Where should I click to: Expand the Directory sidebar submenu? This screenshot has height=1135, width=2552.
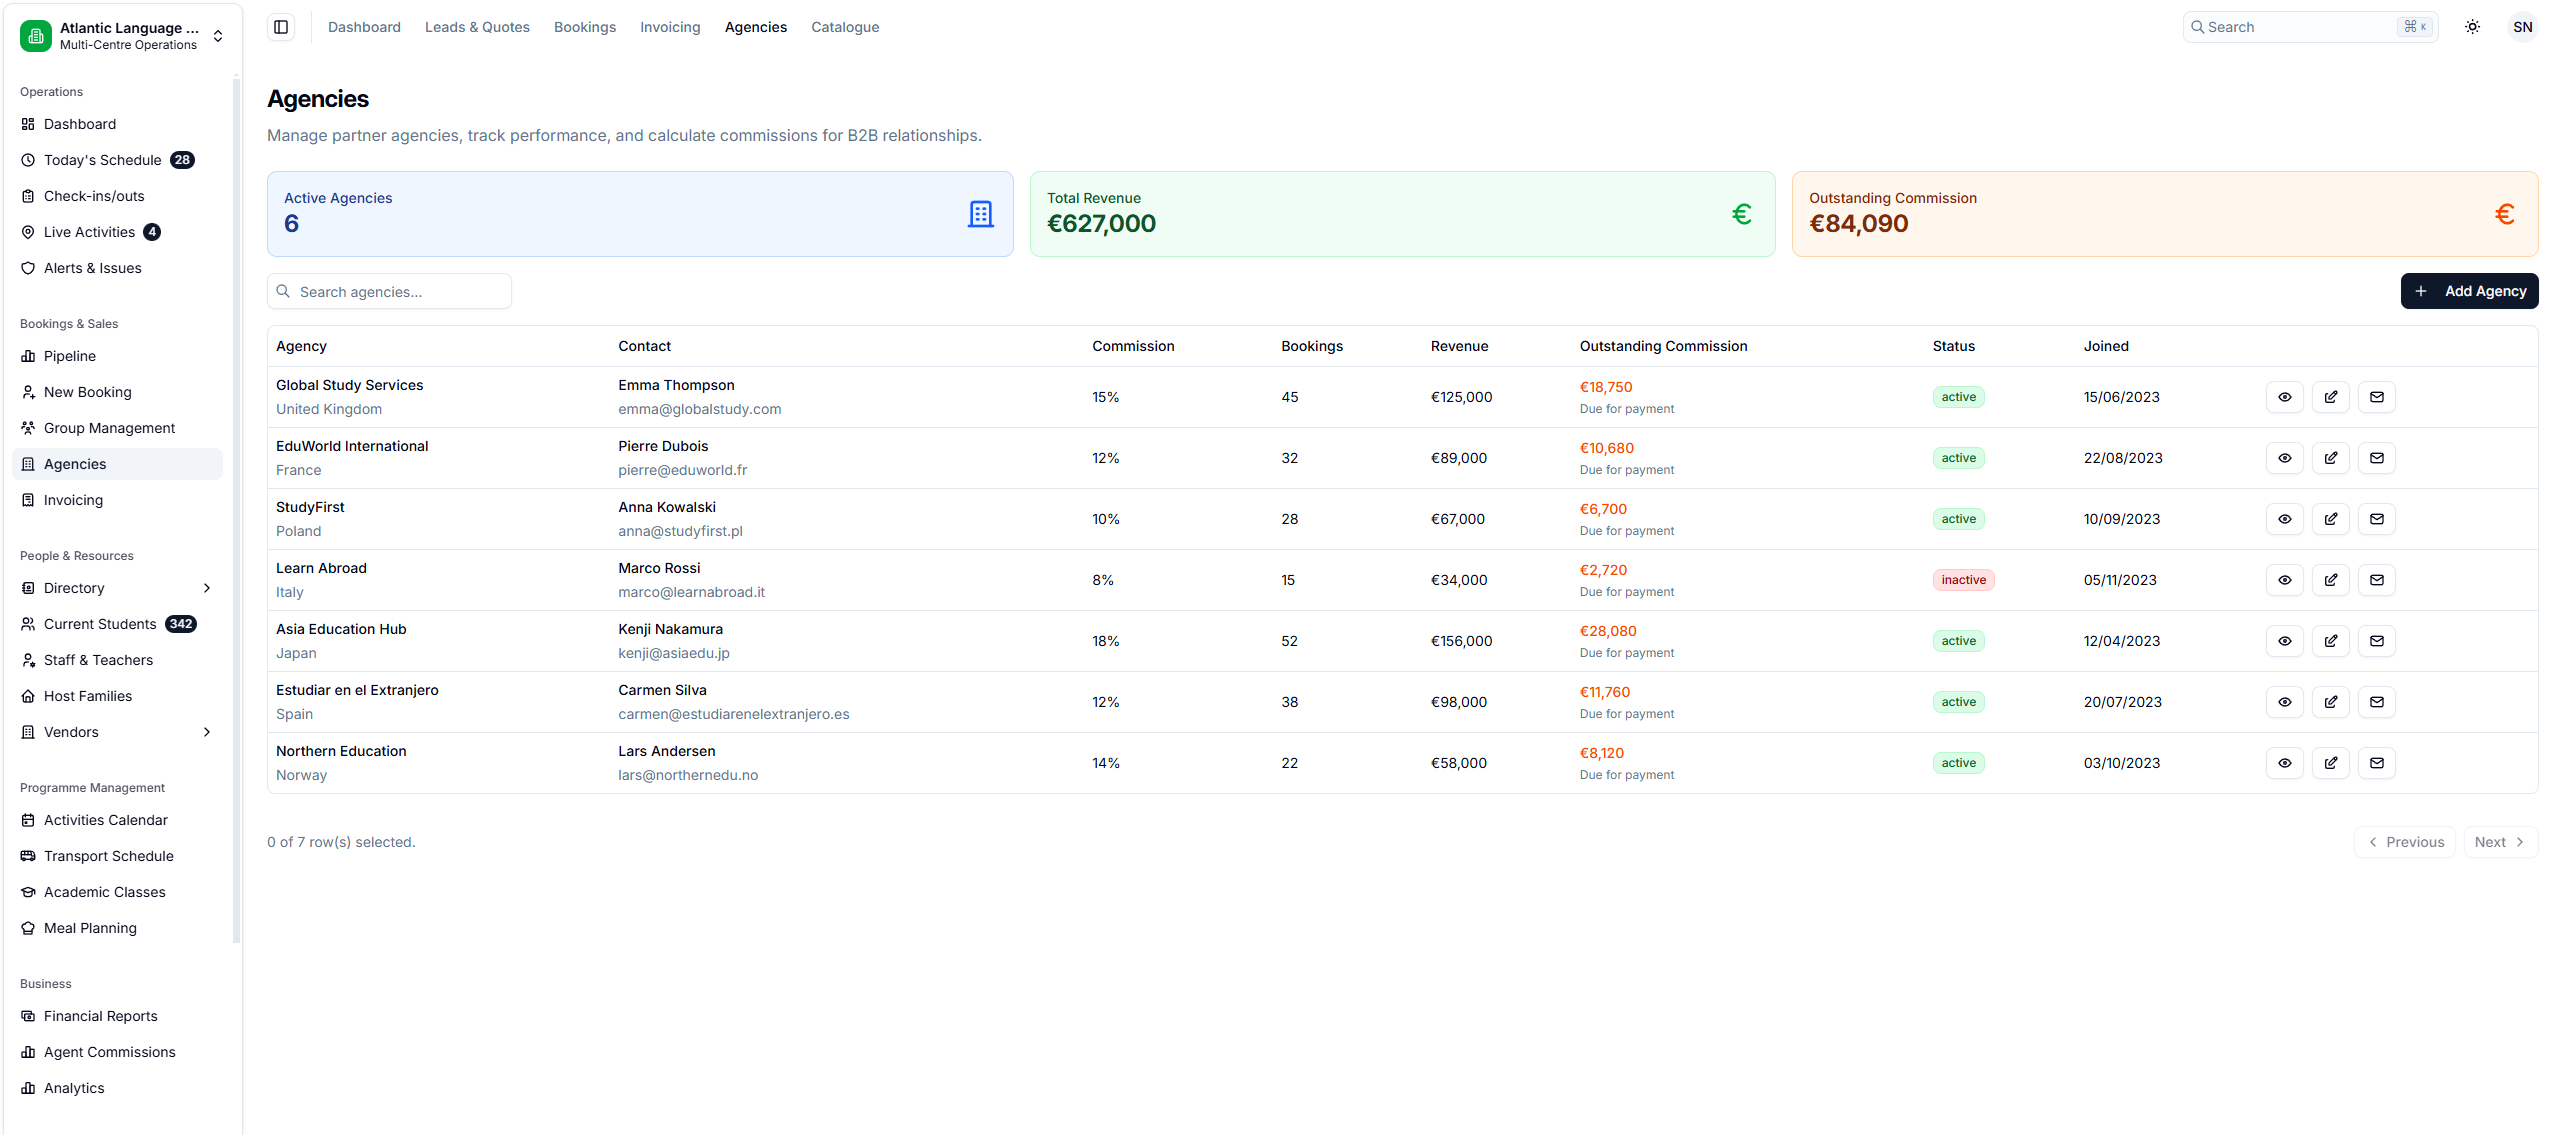coord(207,588)
